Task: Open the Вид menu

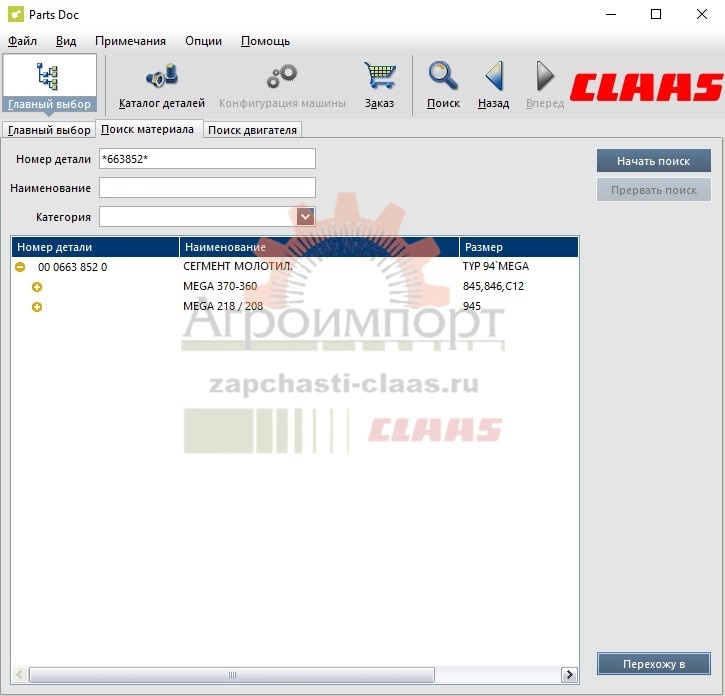Action: point(66,41)
